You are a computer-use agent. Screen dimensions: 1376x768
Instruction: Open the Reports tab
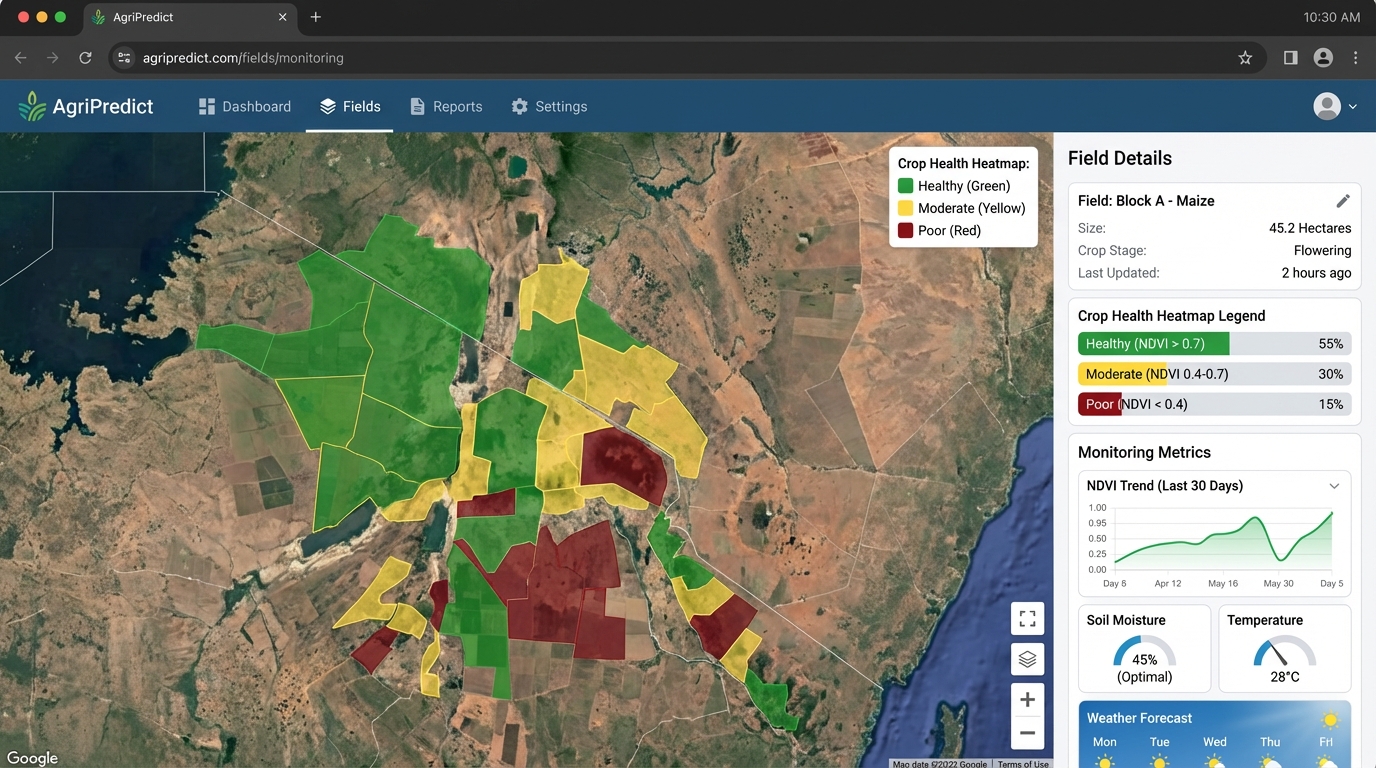[445, 107]
